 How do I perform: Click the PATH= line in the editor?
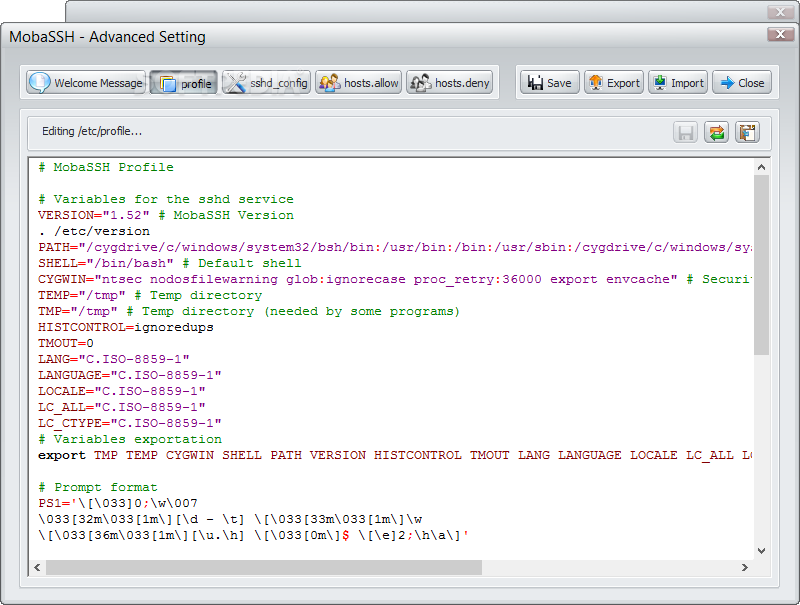(395, 247)
